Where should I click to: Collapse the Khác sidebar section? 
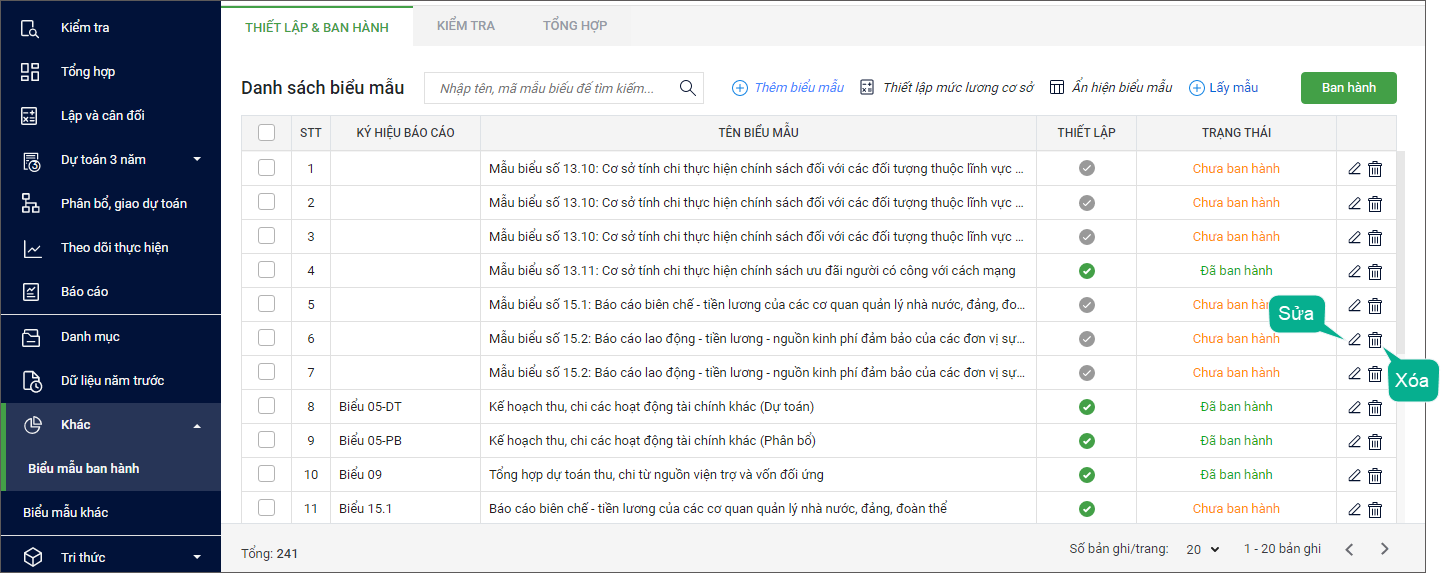pos(197,426)
